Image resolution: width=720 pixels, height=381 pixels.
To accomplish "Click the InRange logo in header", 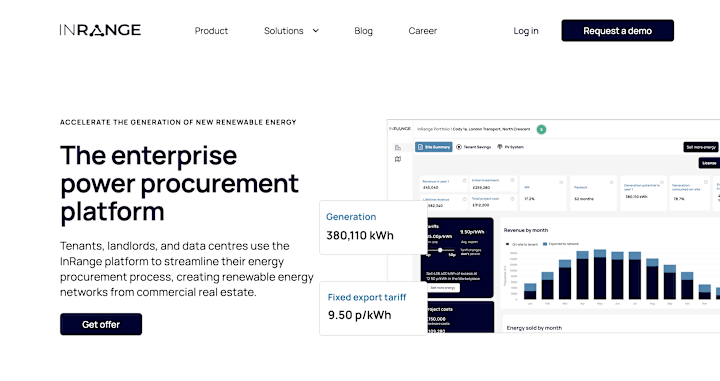I will pyautogui.click(x=100, y=30).
